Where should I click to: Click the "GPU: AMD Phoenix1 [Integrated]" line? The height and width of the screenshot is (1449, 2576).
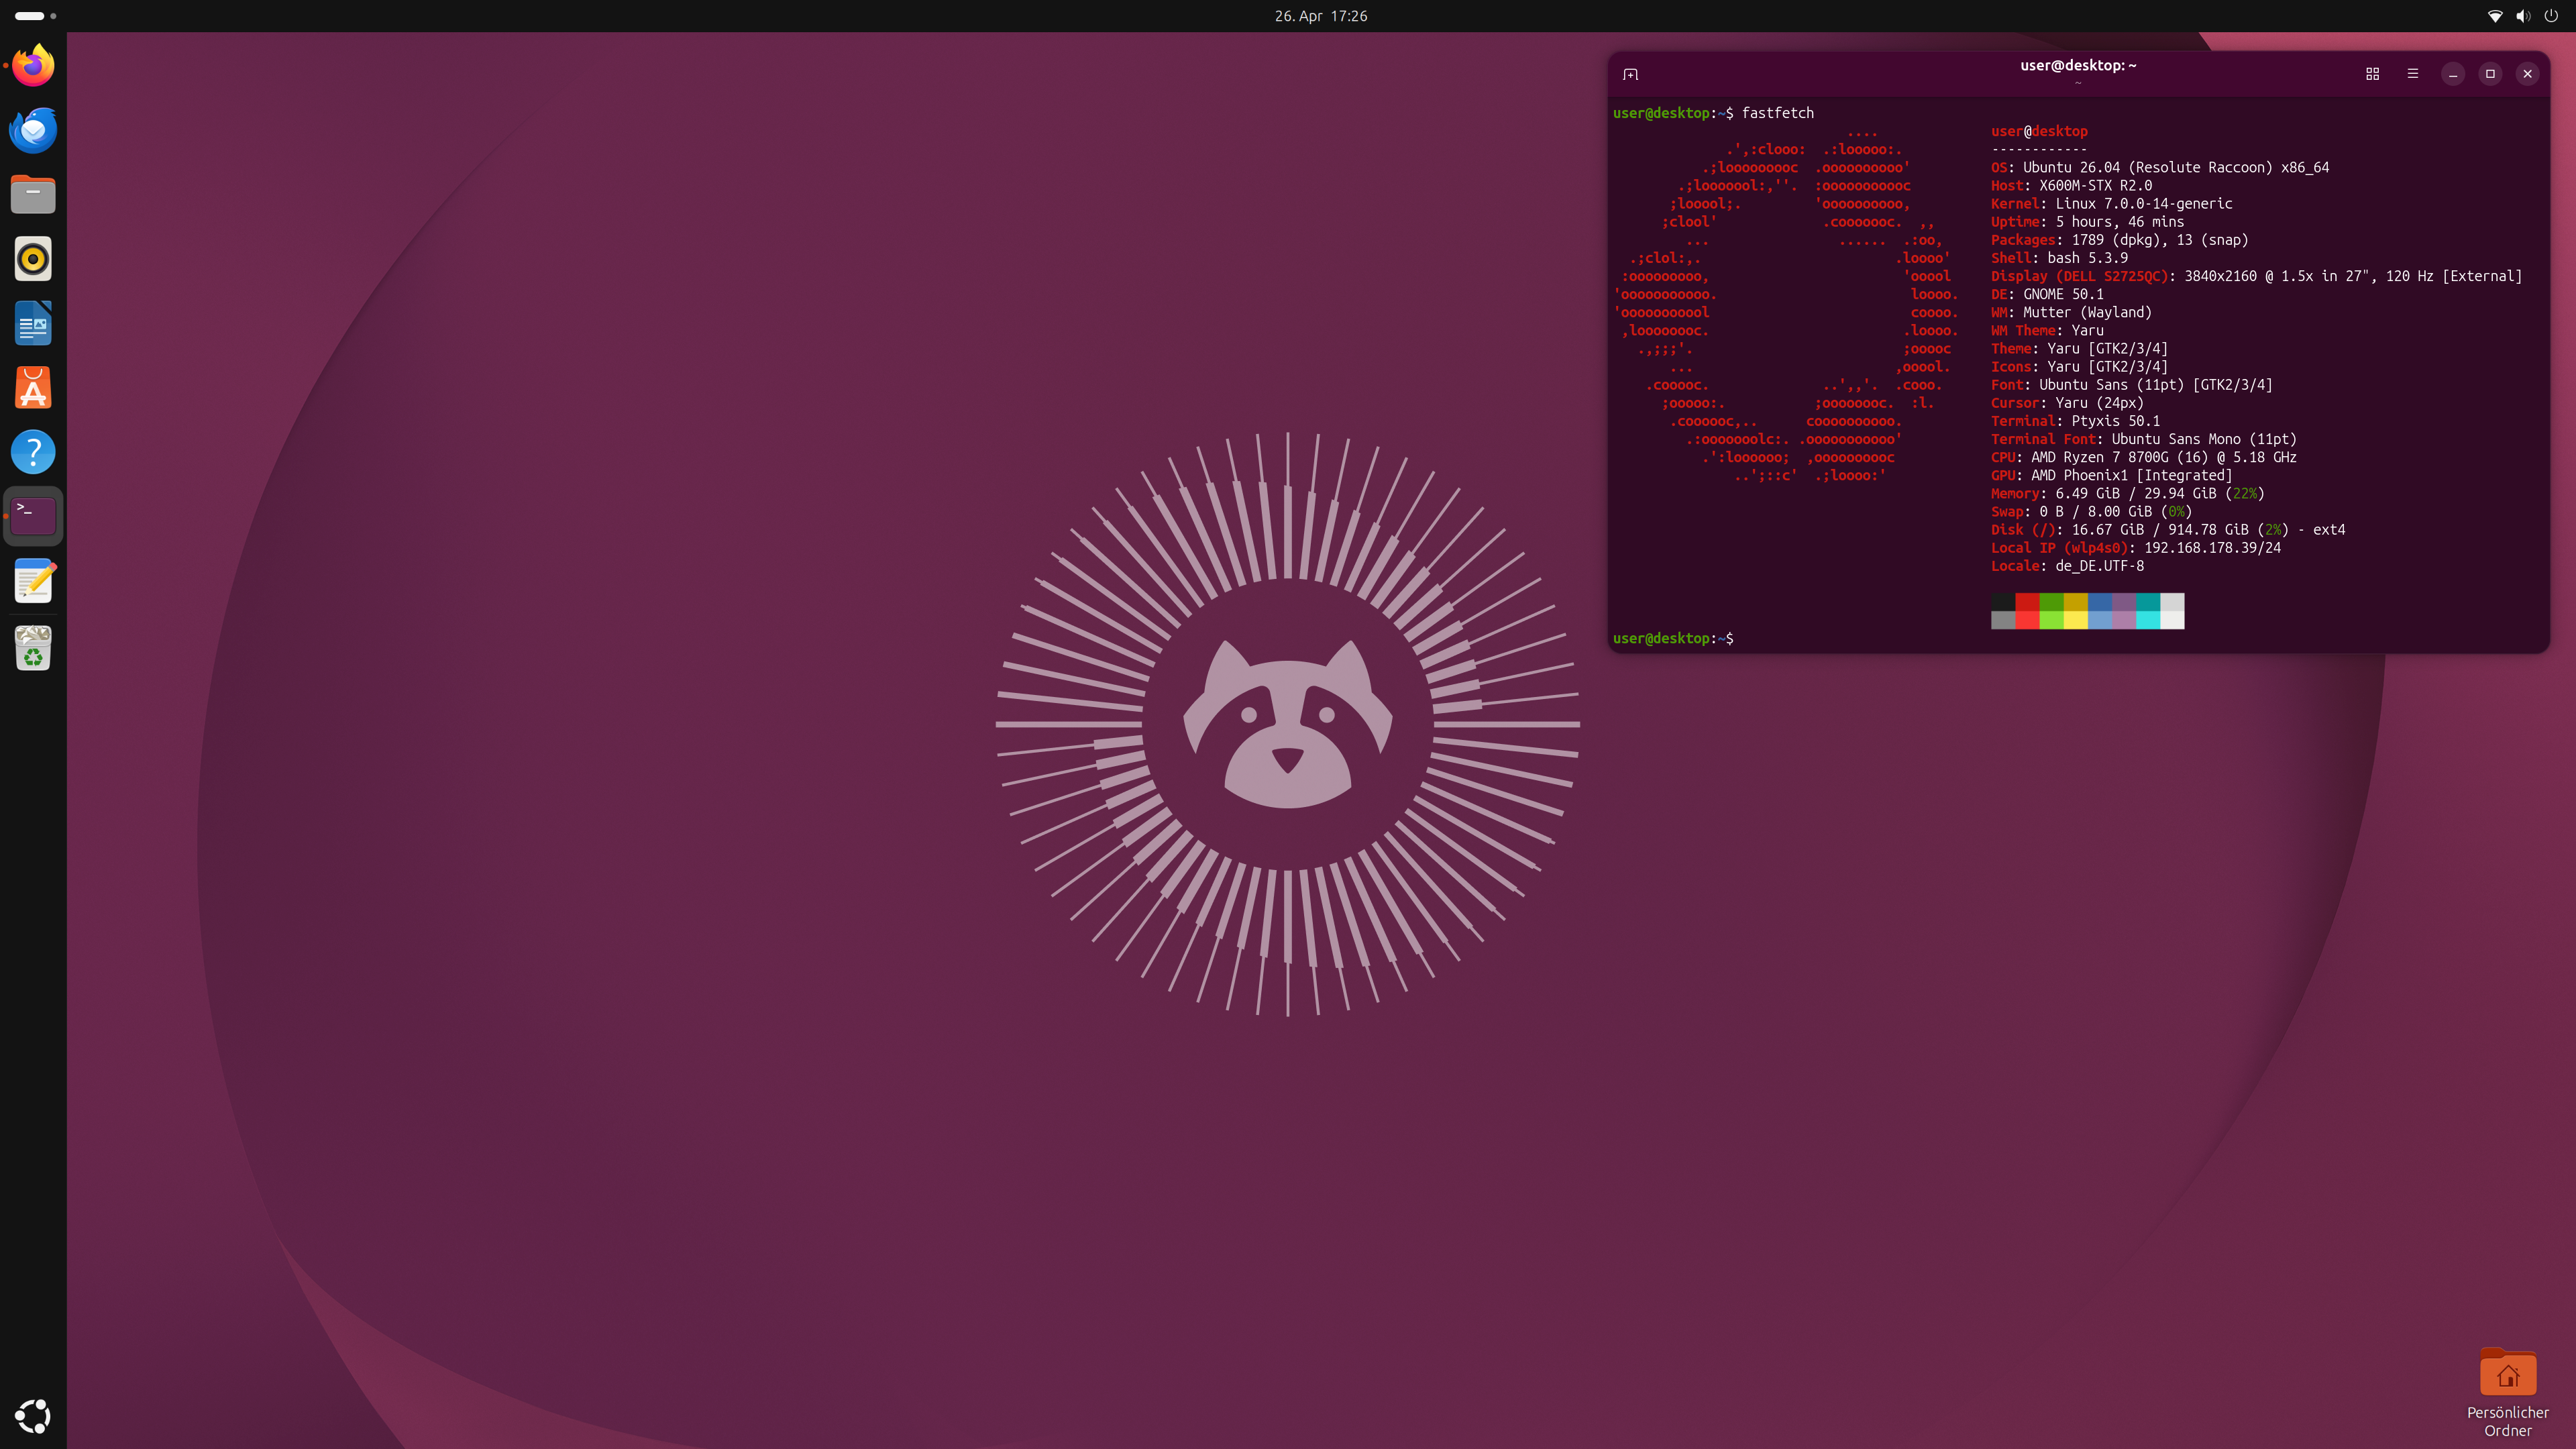(2111, 475)
